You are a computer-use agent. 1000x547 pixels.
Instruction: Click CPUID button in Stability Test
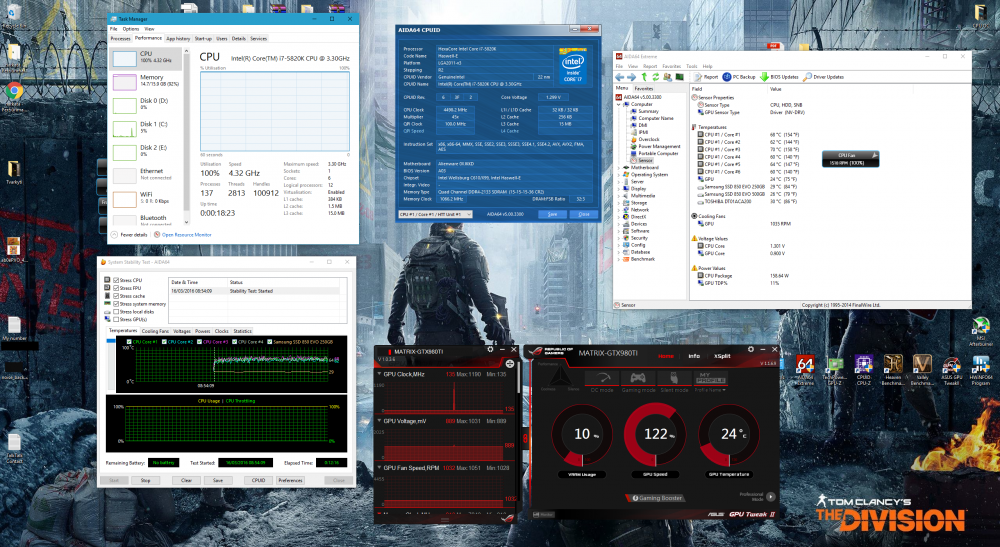pyautogui.click(x=258, y=480)
